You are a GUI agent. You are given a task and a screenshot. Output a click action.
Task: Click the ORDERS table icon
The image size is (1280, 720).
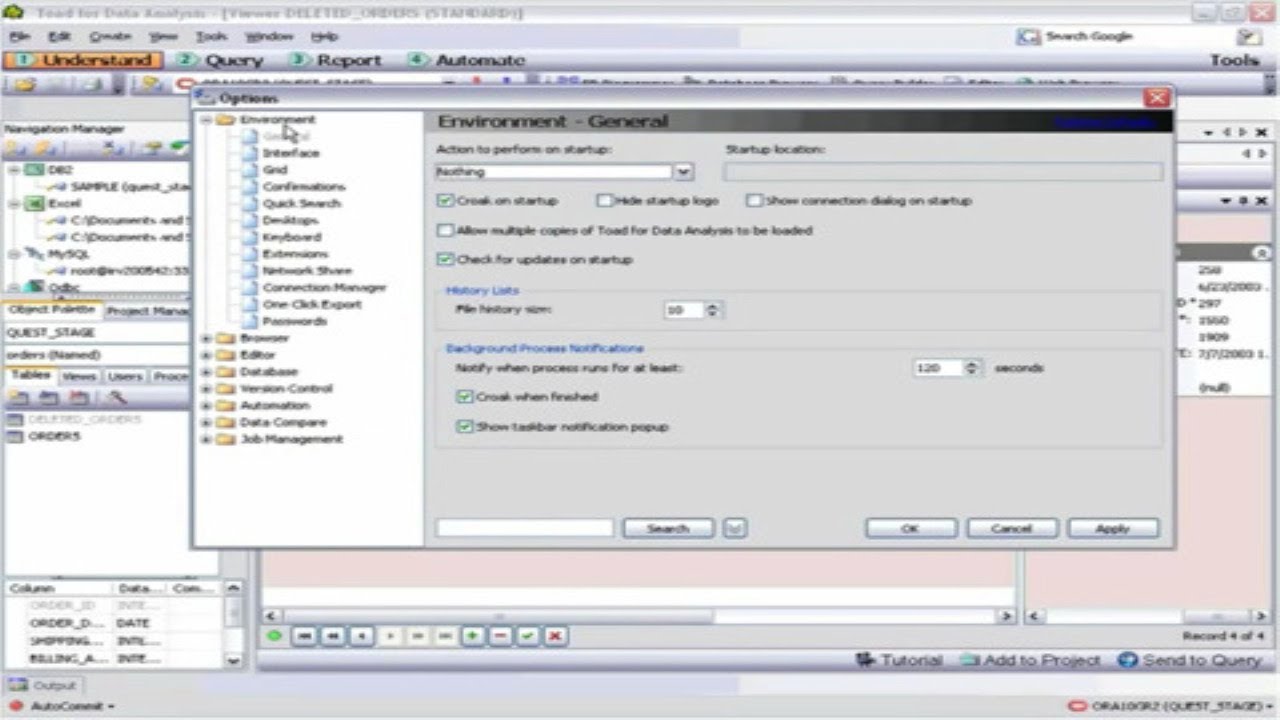tap(15, 437)
